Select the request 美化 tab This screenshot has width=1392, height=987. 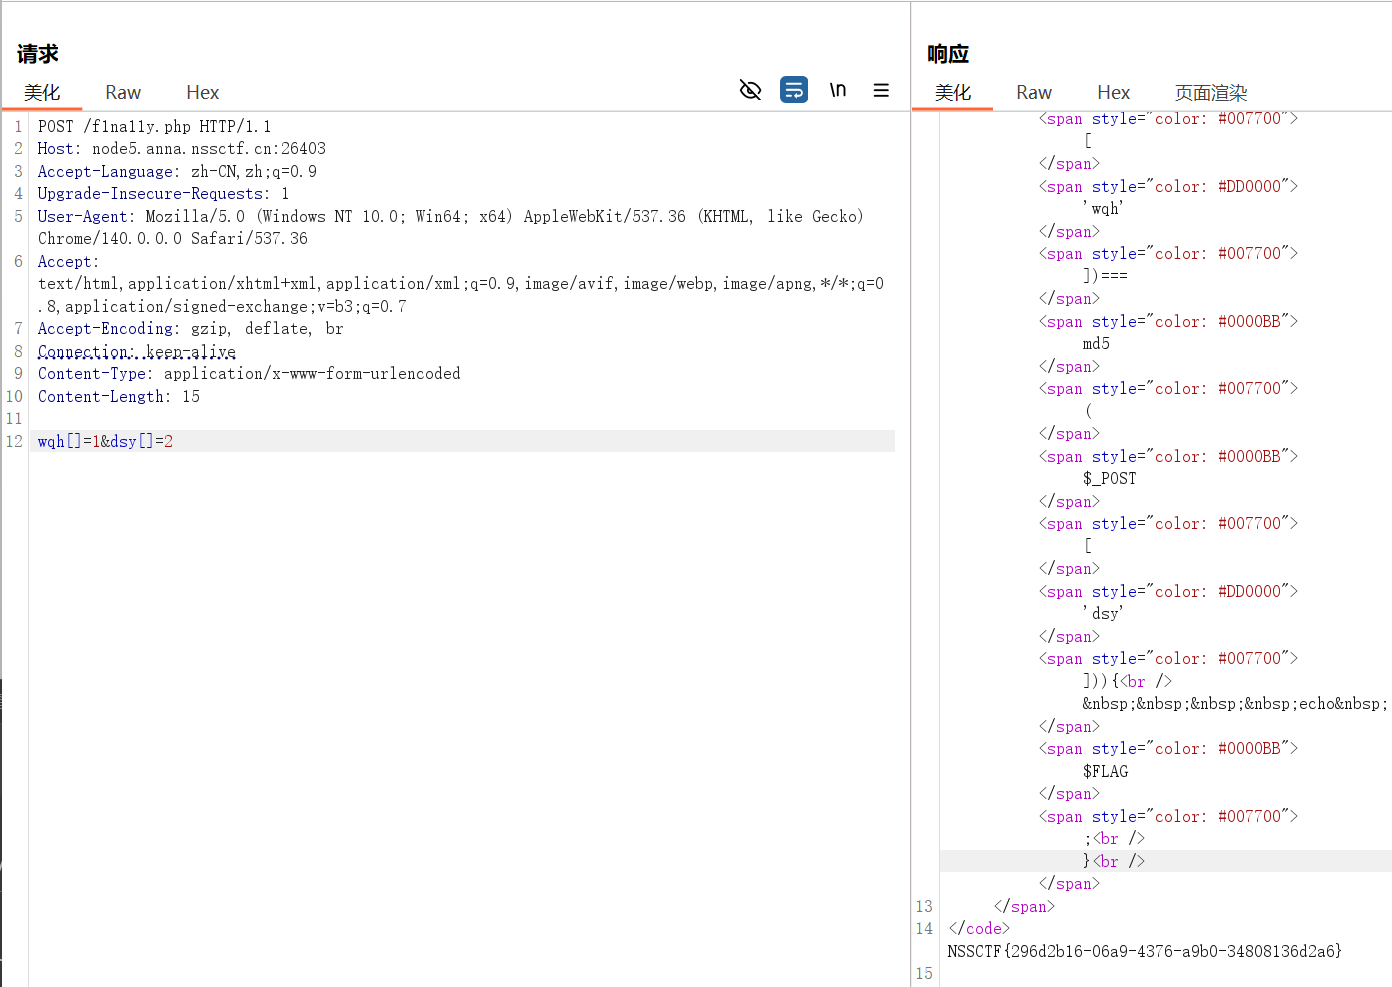[x=42, y=92]
